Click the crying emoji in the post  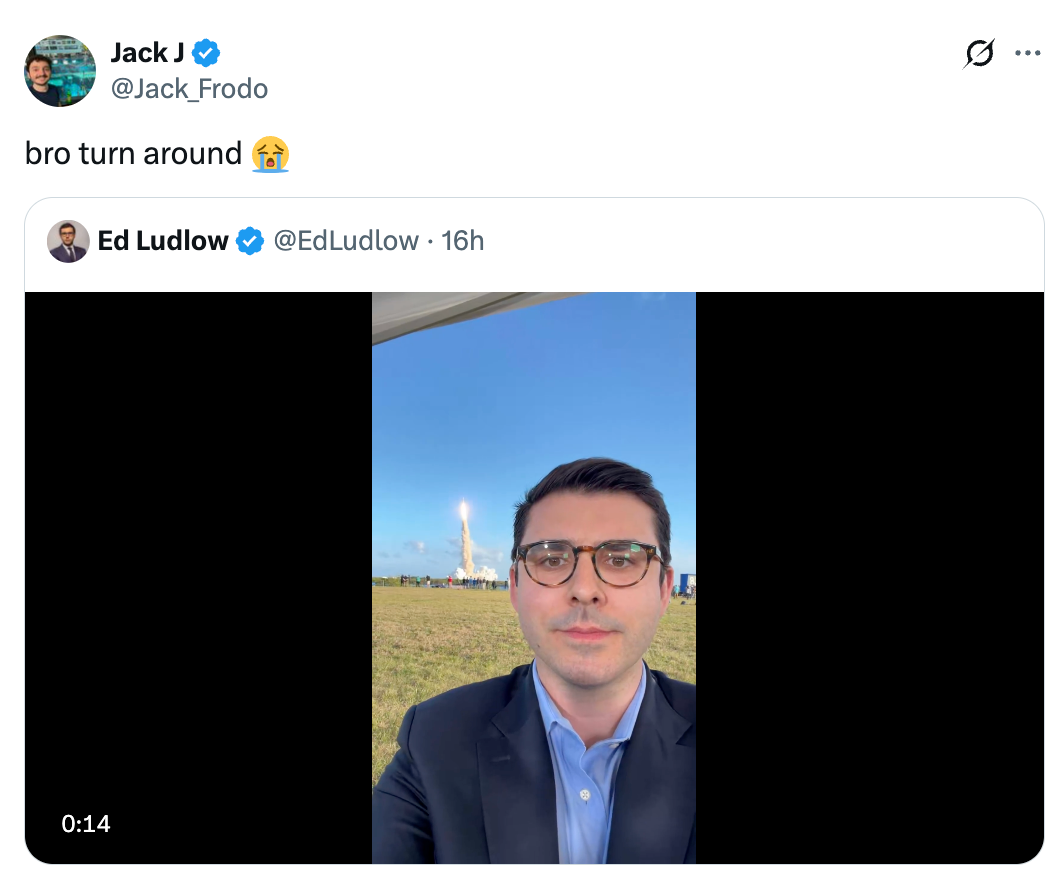271,155
